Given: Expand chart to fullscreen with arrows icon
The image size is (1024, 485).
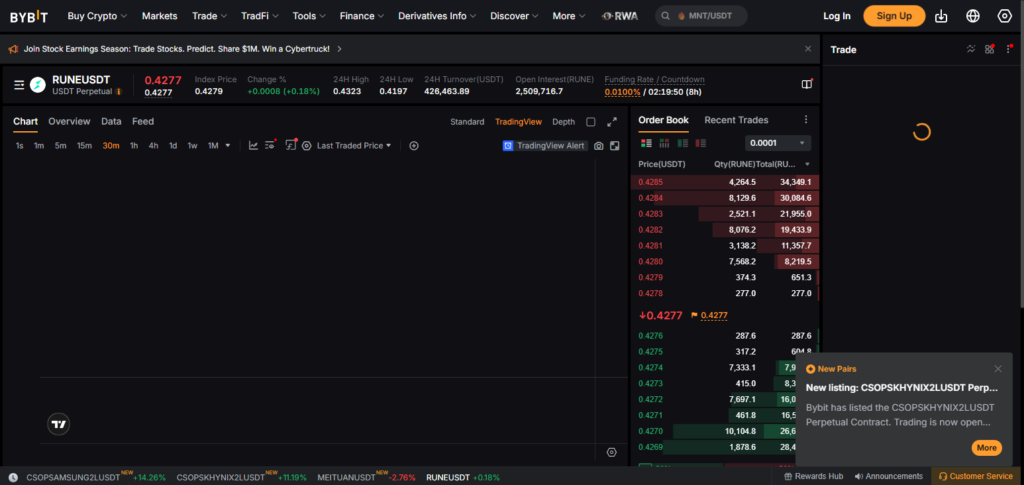Looking at the screenshot, I should point(612,121).
